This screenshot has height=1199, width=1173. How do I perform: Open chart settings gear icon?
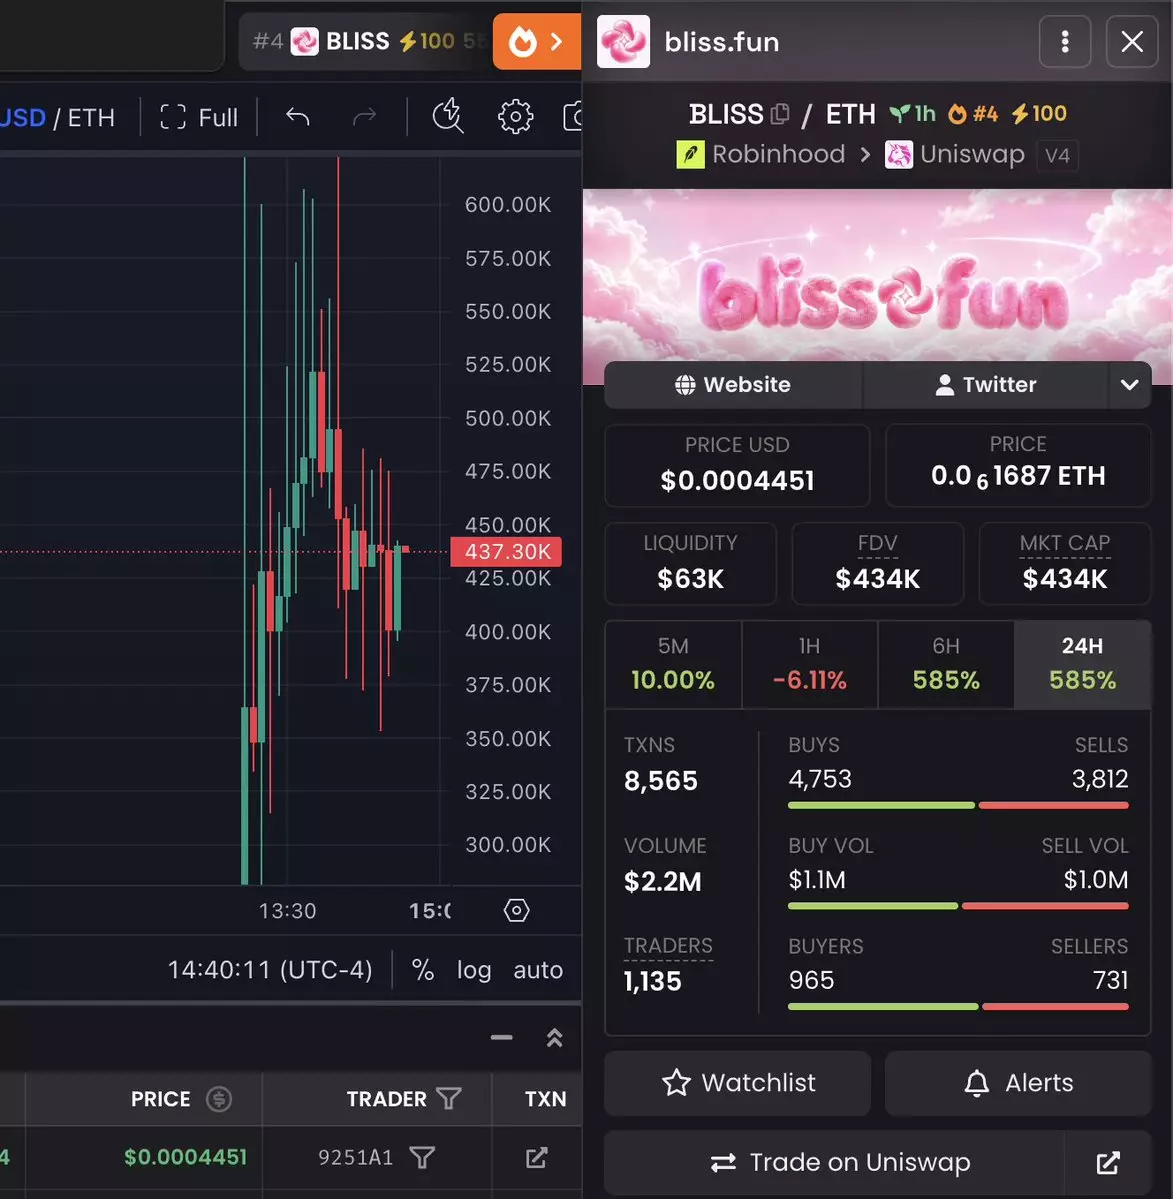pyautogui.click(x=515, y=117)
